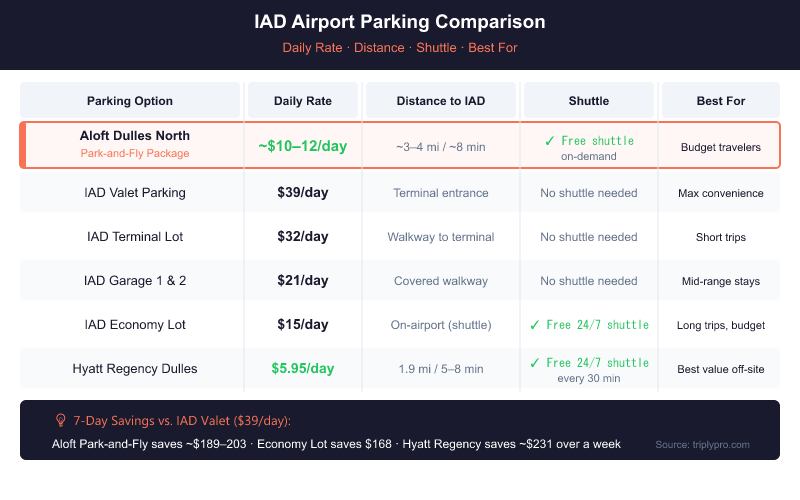Click the Distance to IAD column header
The image size is (800, 500).
440,101
